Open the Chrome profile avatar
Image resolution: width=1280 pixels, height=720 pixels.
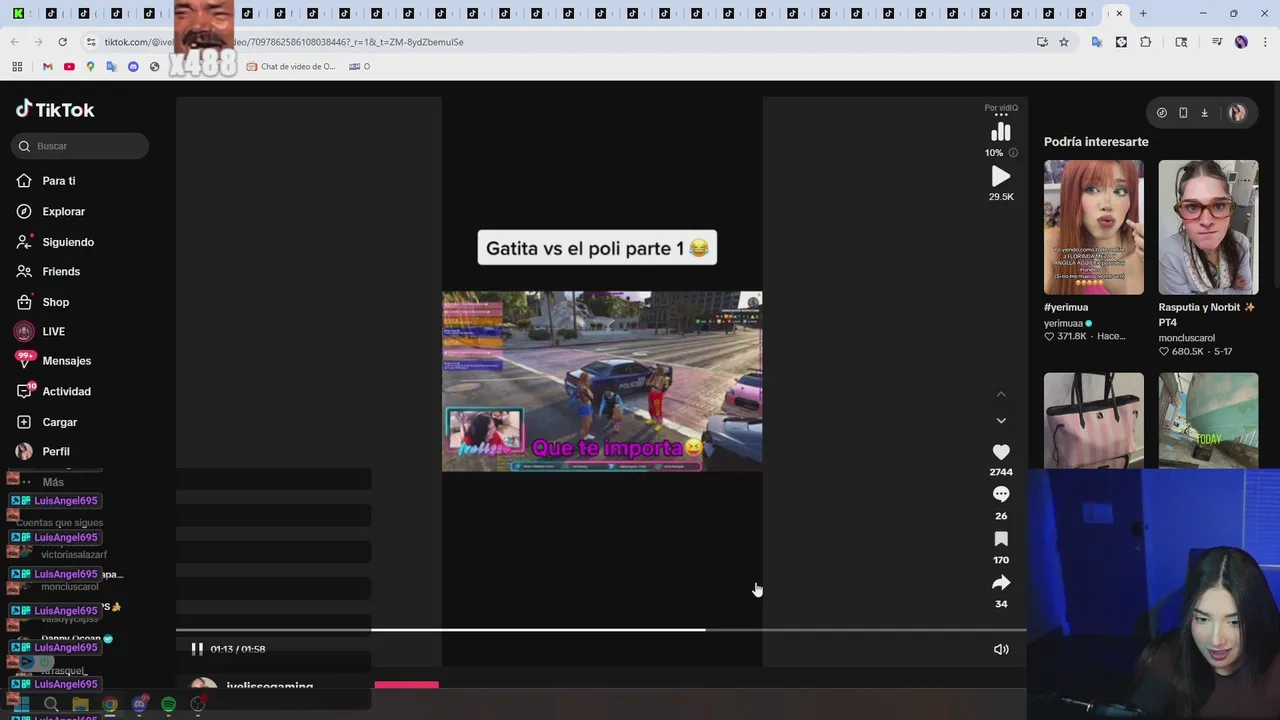click(1241, 42)
